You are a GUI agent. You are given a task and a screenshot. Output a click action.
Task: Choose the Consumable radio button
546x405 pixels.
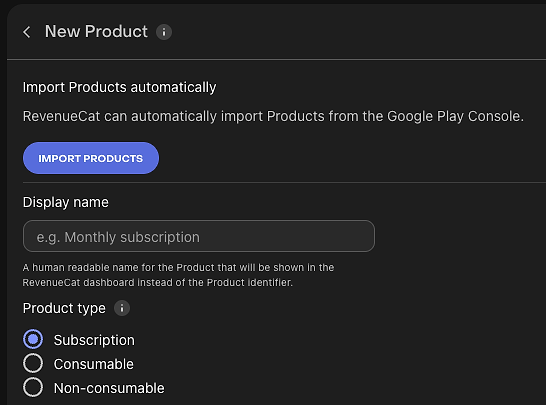point(33,363)
